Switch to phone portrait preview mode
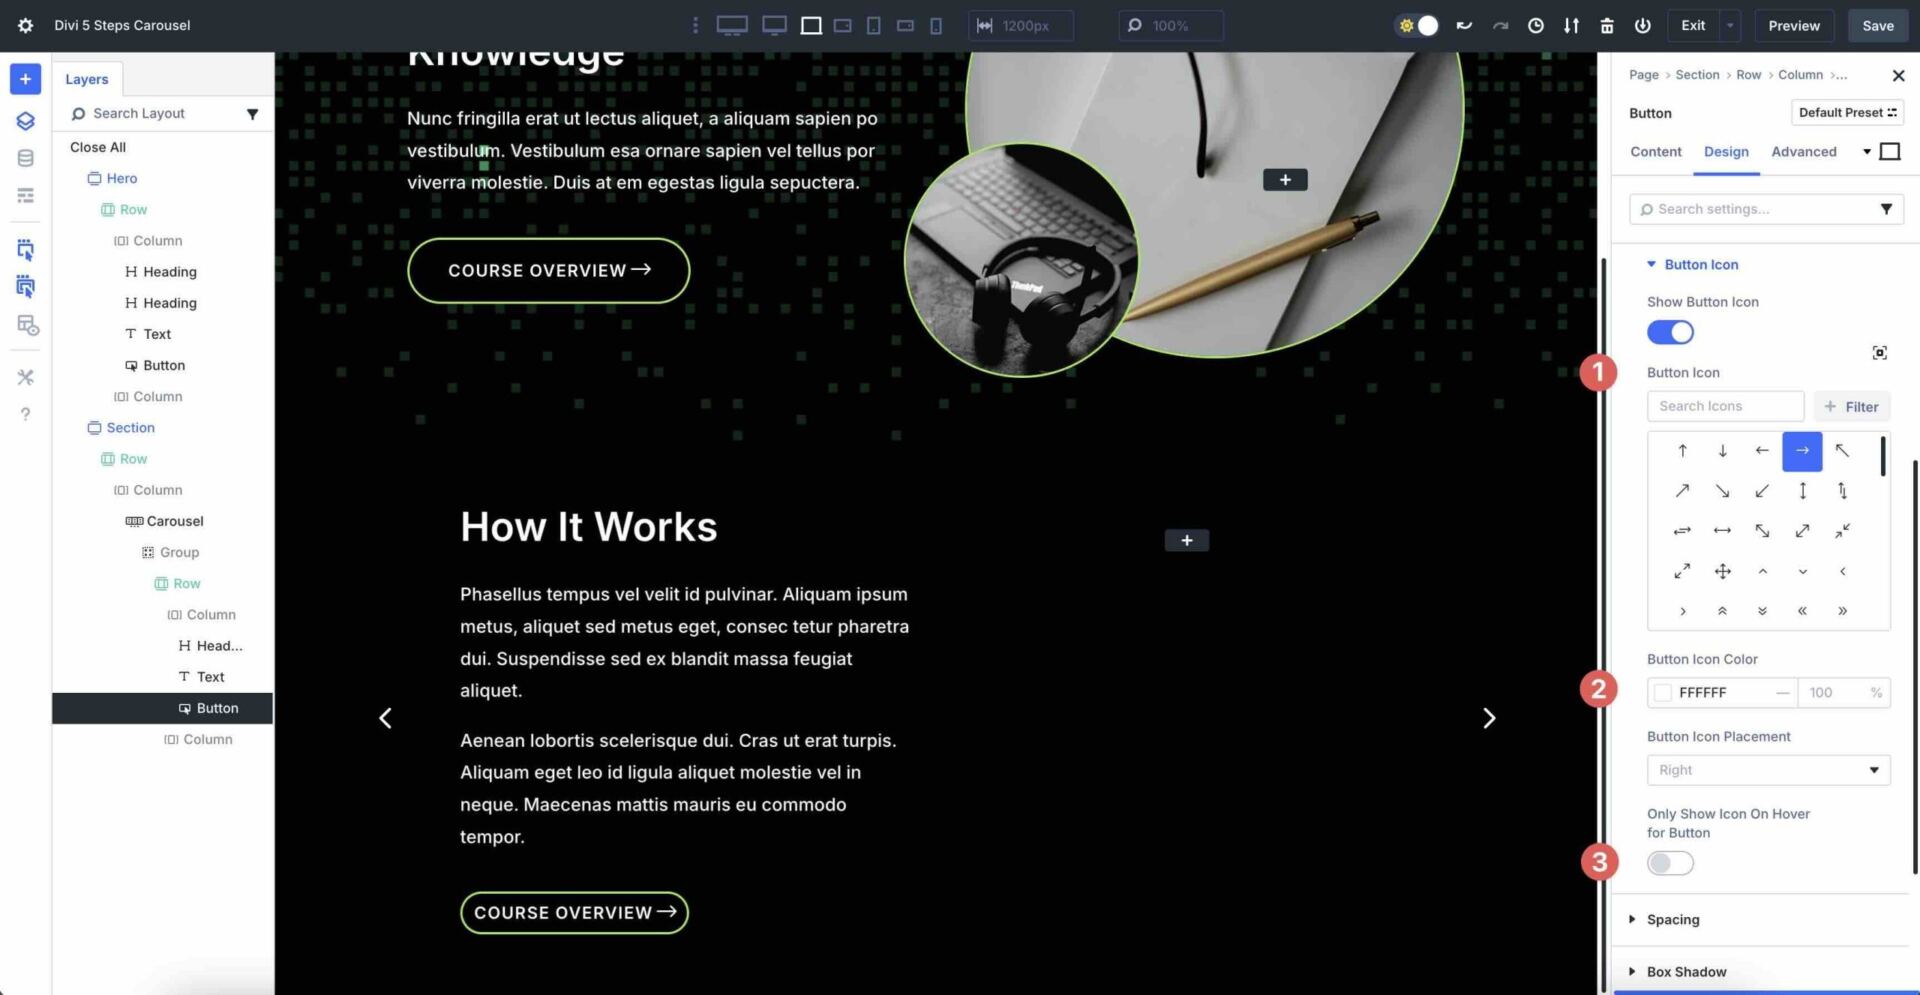Screen dimensions: 1920x995 pos(936,25)
